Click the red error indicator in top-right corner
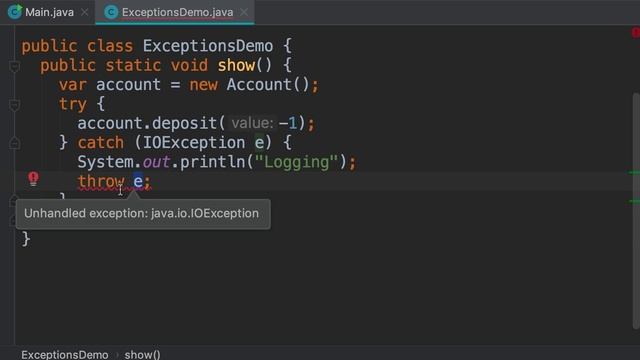This screenshot has width=640, height=360. pyautogui.click(x=636, y=33)
